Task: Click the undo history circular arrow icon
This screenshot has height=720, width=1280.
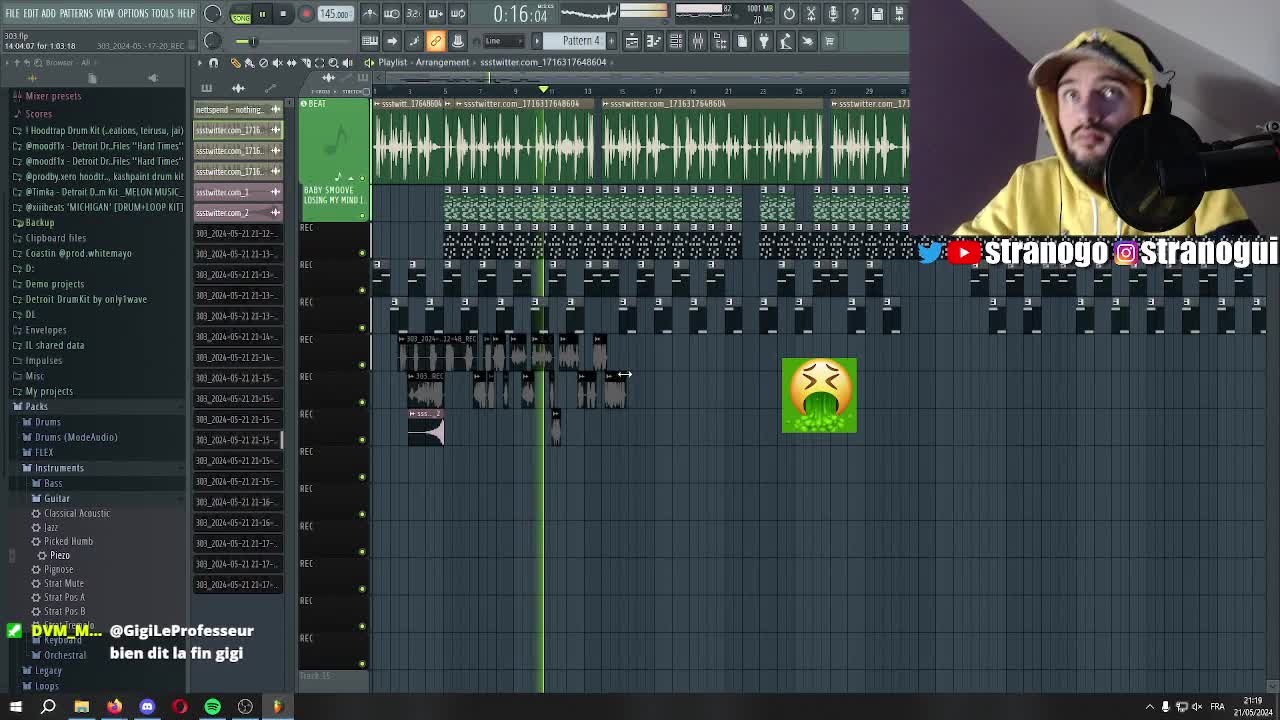Action: click(789, 14)
